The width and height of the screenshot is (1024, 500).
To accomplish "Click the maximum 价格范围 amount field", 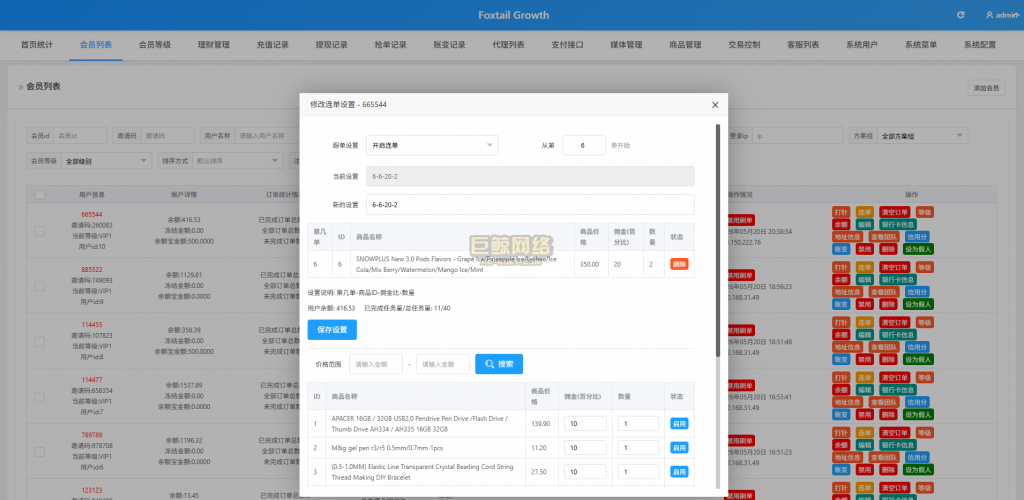I will [x=443, y=364].
